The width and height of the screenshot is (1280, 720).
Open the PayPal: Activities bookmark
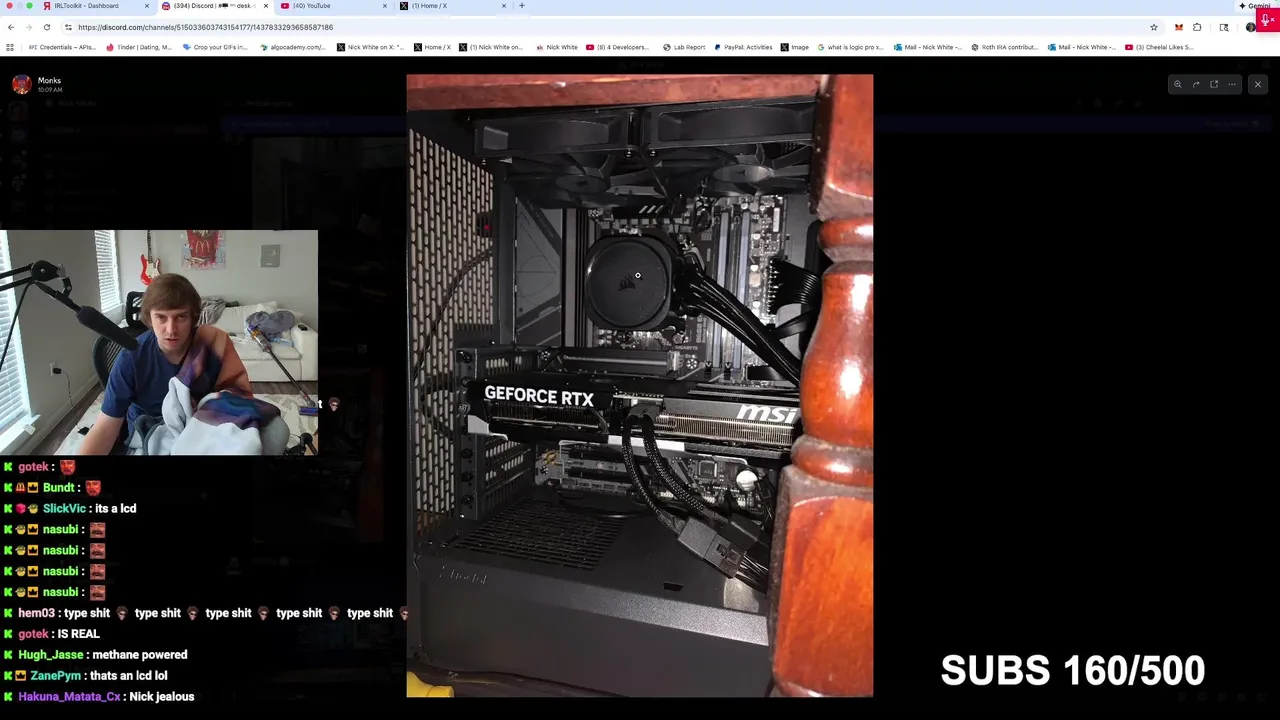coord(743,47)
